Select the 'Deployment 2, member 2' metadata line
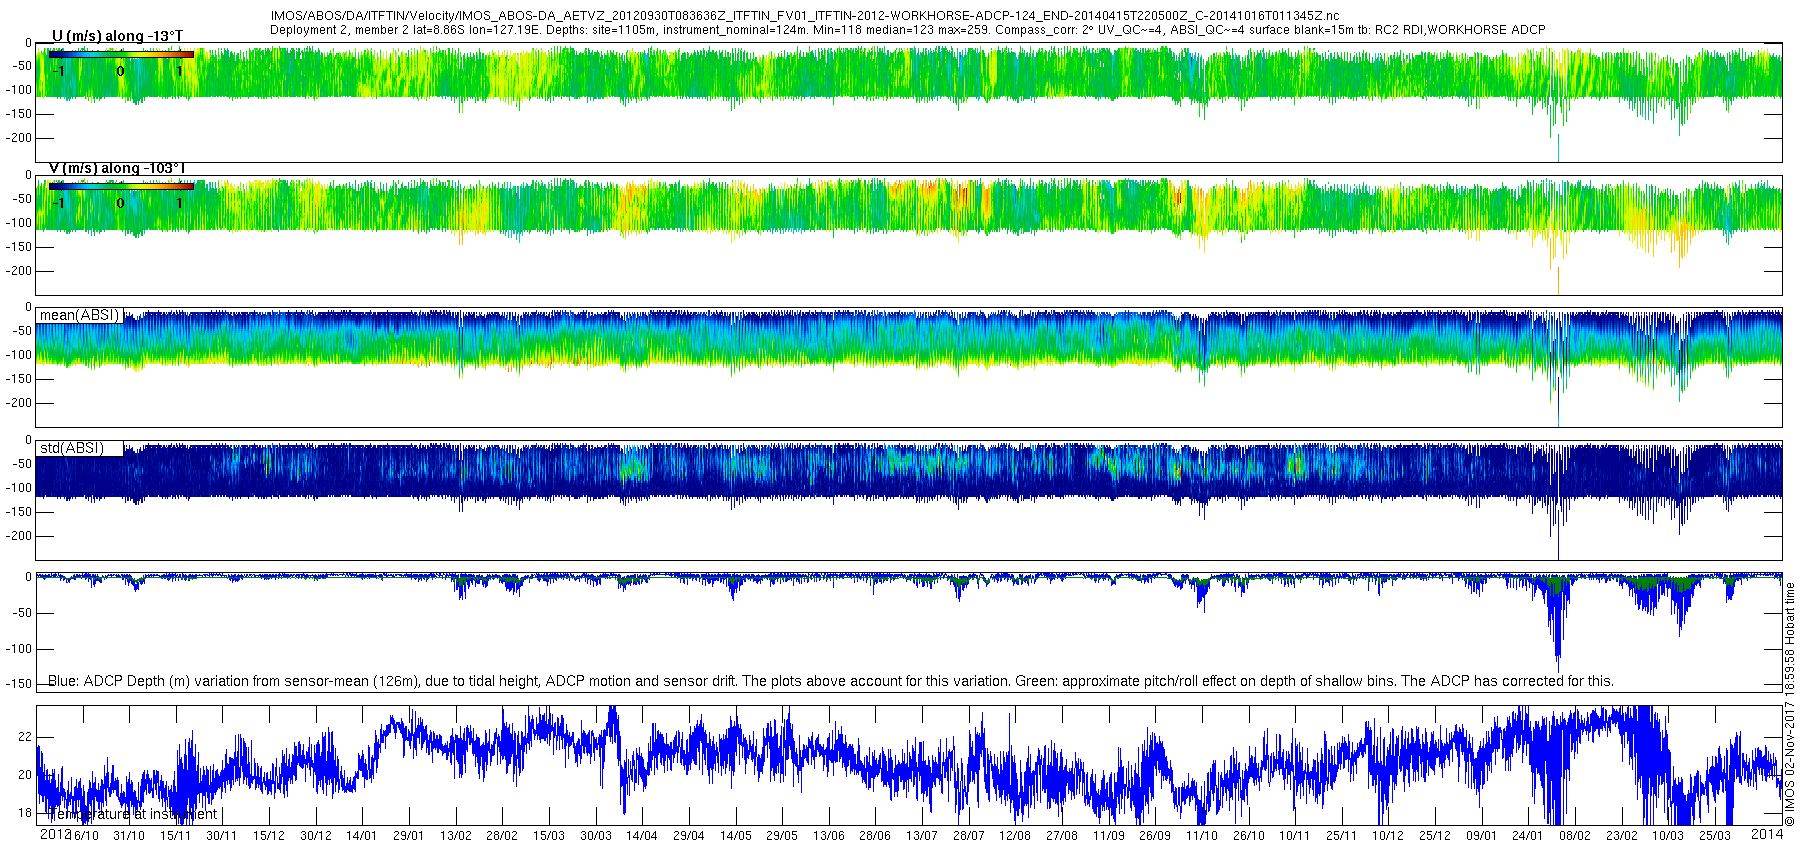 [x=907, y=30]
